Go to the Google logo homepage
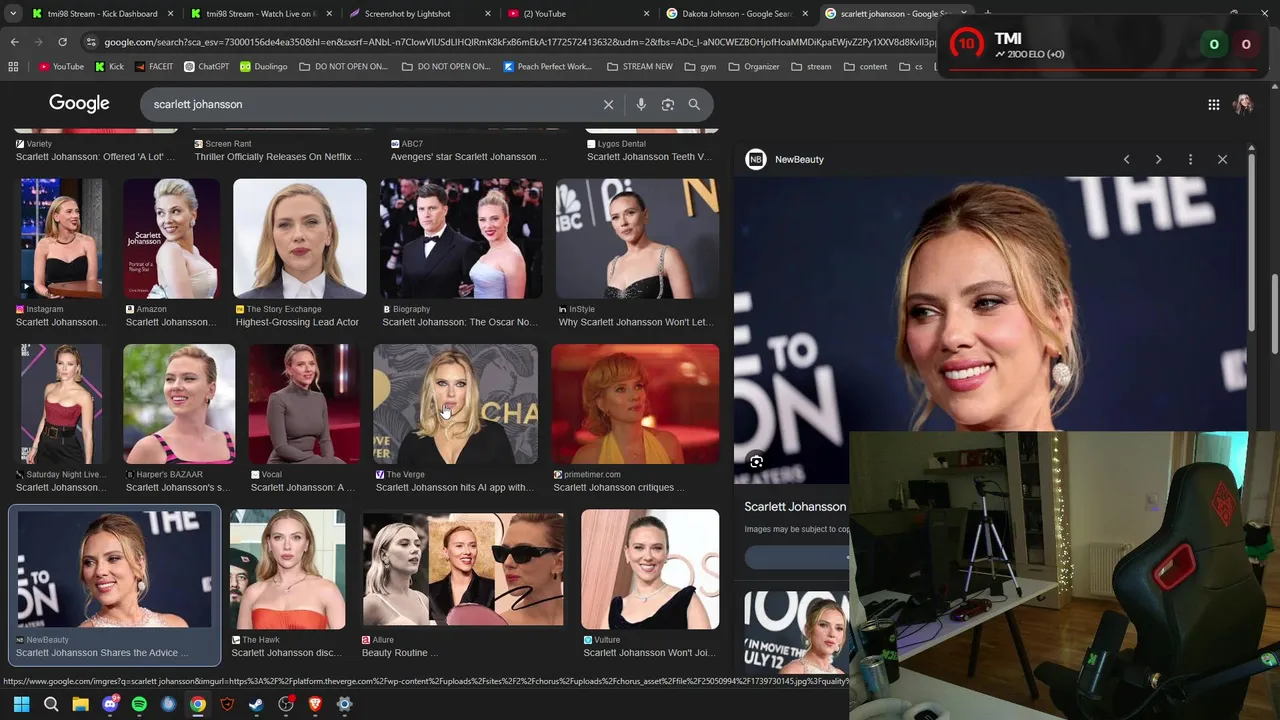 (x=79, y=104)
